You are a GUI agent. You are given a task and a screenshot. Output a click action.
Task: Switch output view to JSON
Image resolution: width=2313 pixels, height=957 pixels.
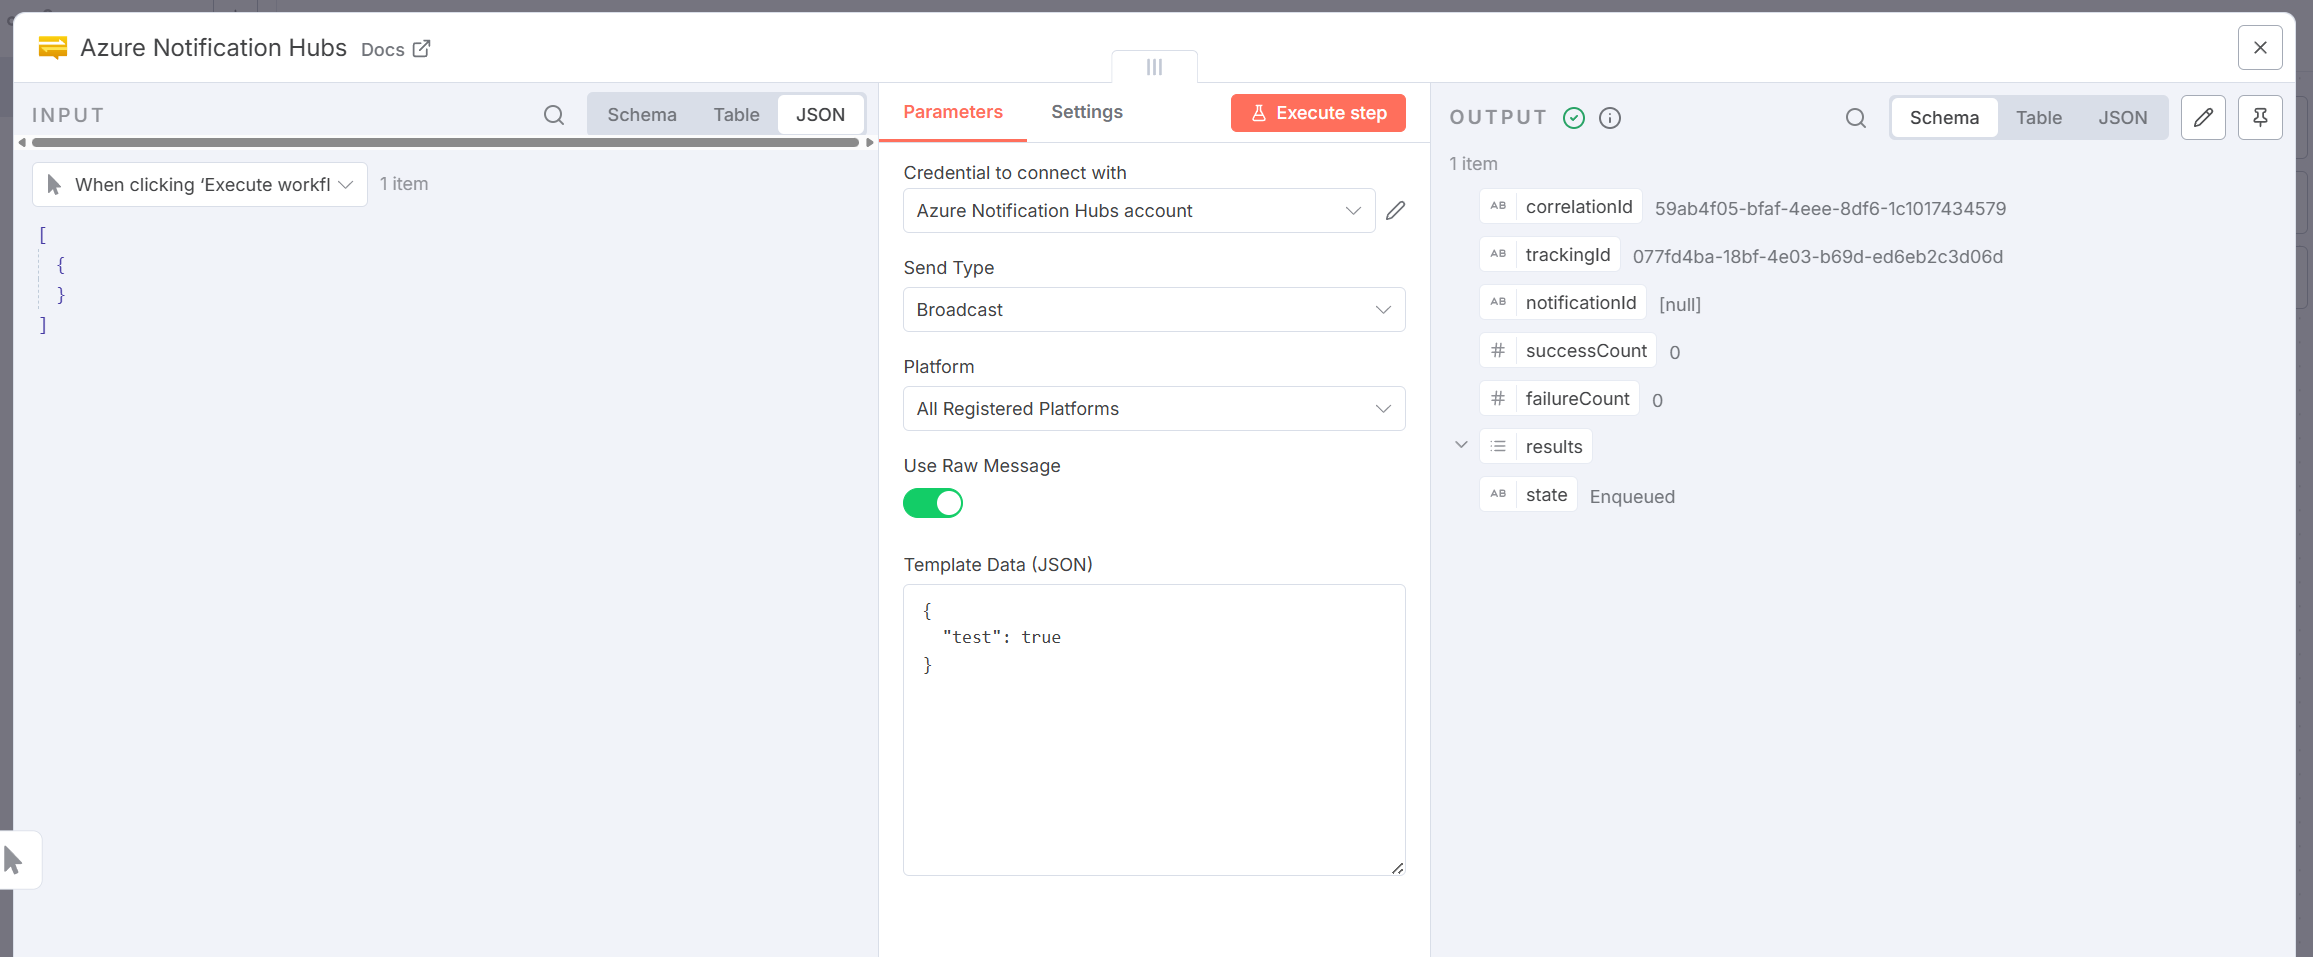tap(2122, 118)
